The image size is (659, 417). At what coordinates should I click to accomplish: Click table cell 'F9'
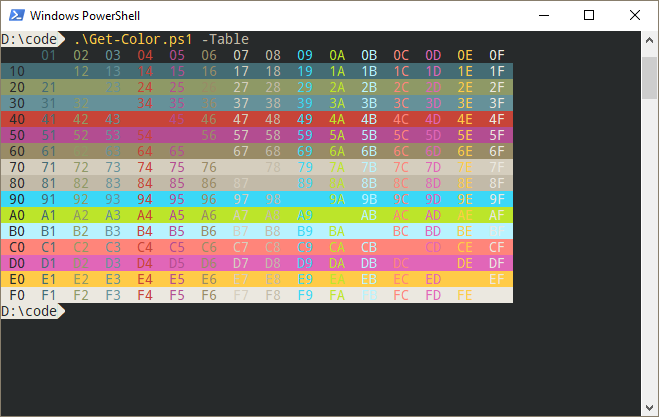point(305,295)
